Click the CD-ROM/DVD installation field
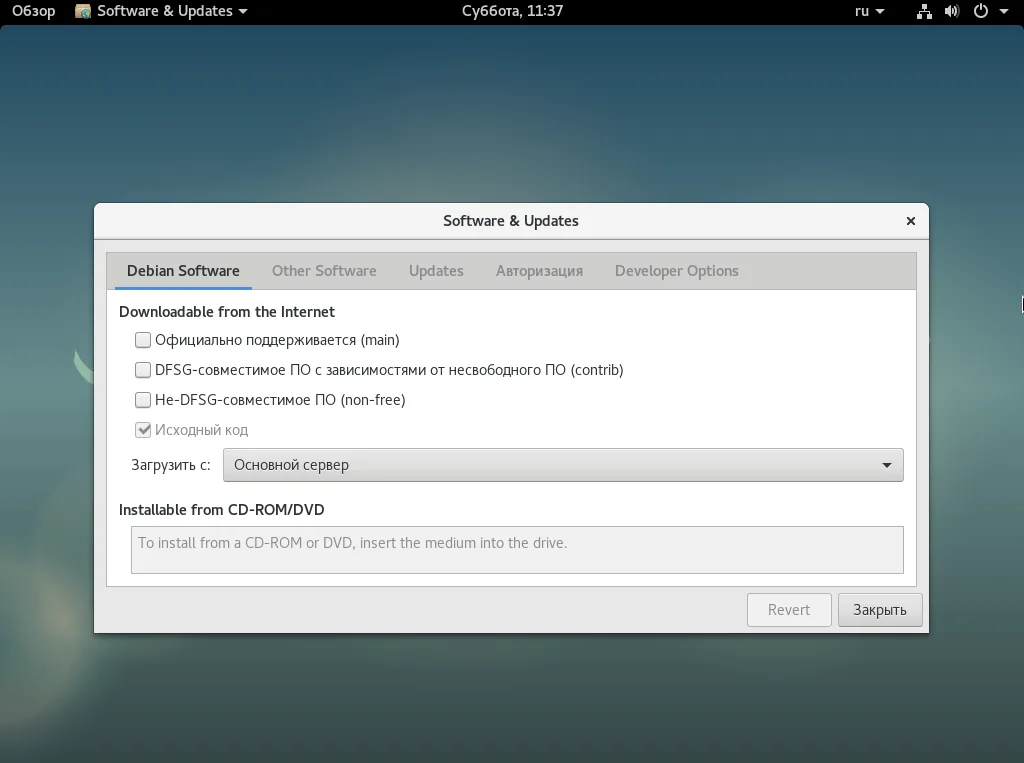This screenshot has height=763, width=1024. (x=517, y=549)
